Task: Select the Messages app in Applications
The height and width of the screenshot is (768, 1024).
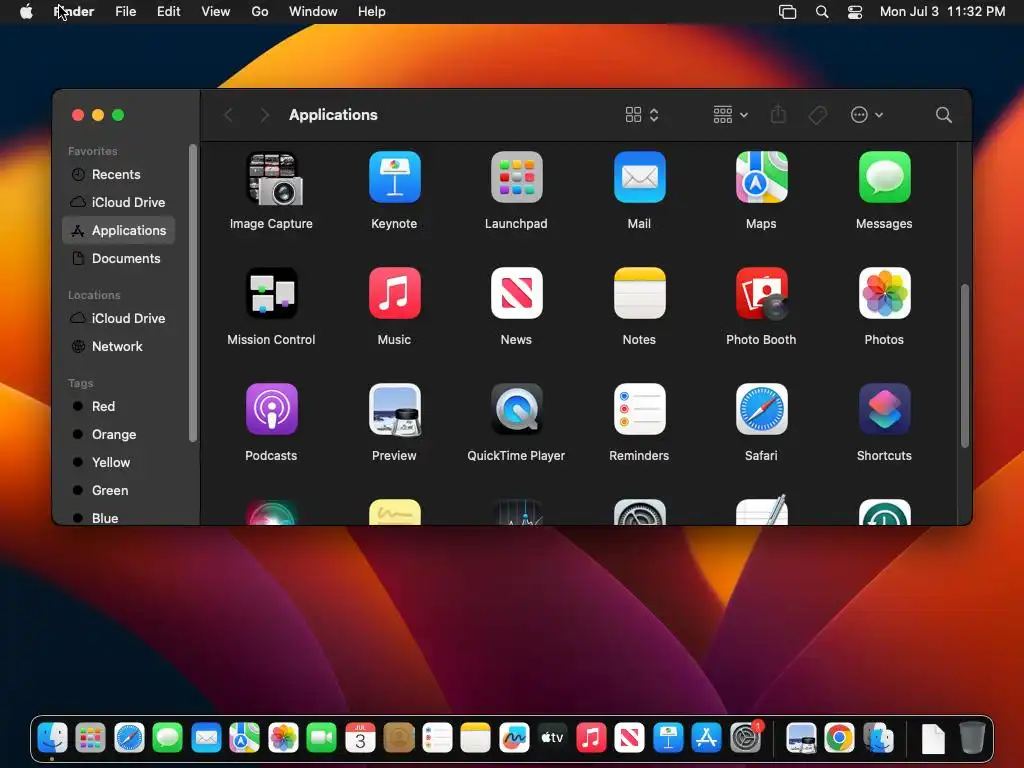Action: coord(884,178)
